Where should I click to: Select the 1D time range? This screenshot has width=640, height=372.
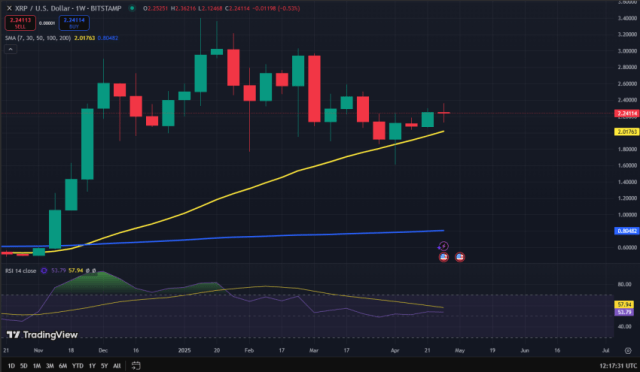click(11, 366)
